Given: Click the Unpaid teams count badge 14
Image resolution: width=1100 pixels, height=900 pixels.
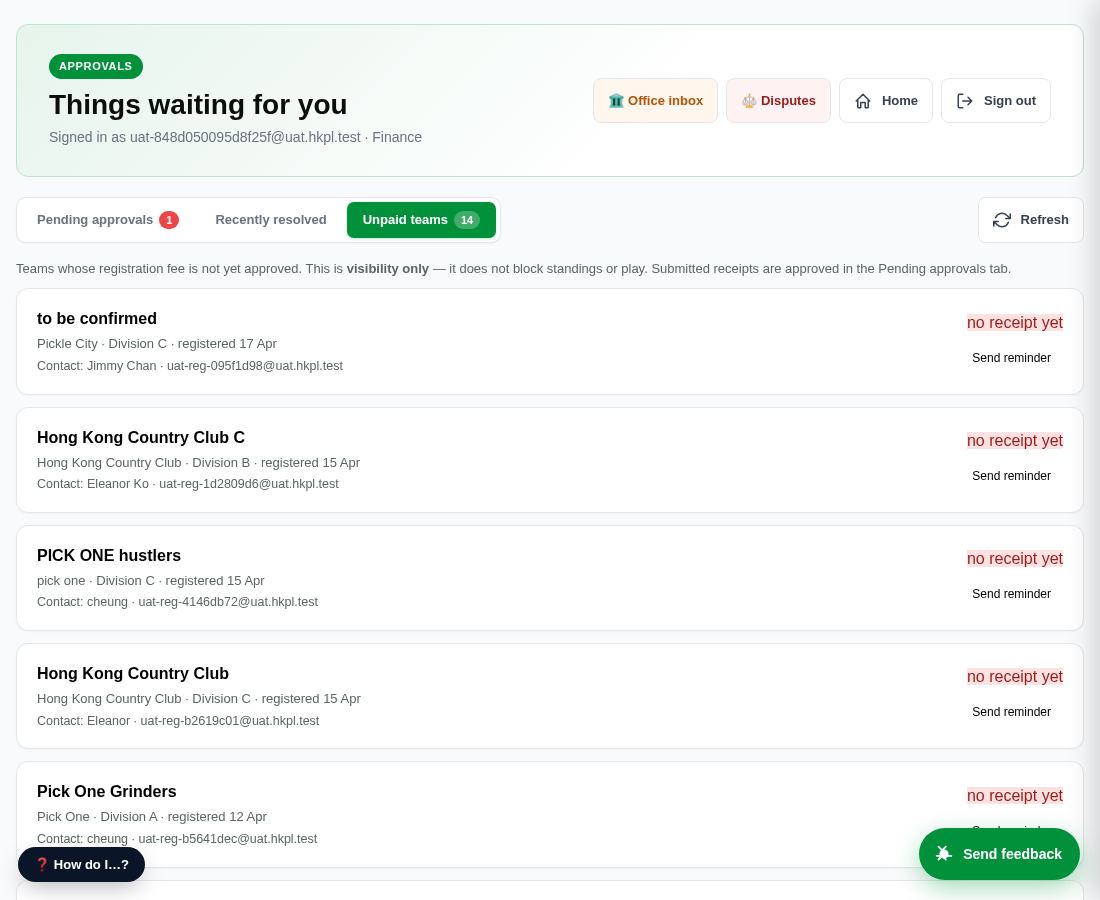Looking at the screenshot, I should click(467, 220).
